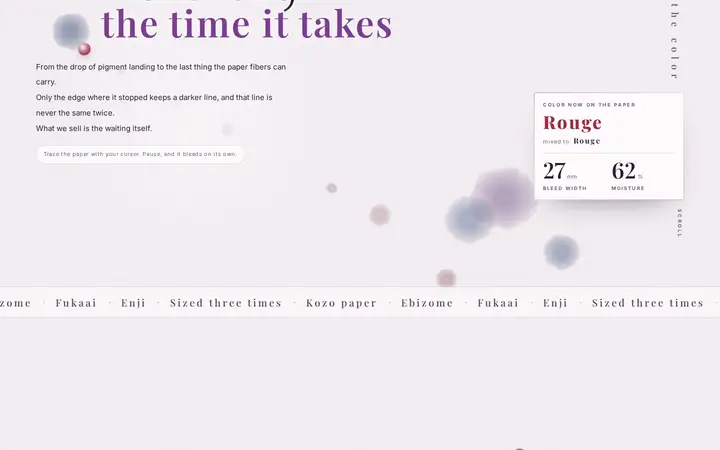The width and height of the screenshot is (720, 450).
Task: Select the paragraph starting 'From the drop of pigment'
Action: (161, 74)
